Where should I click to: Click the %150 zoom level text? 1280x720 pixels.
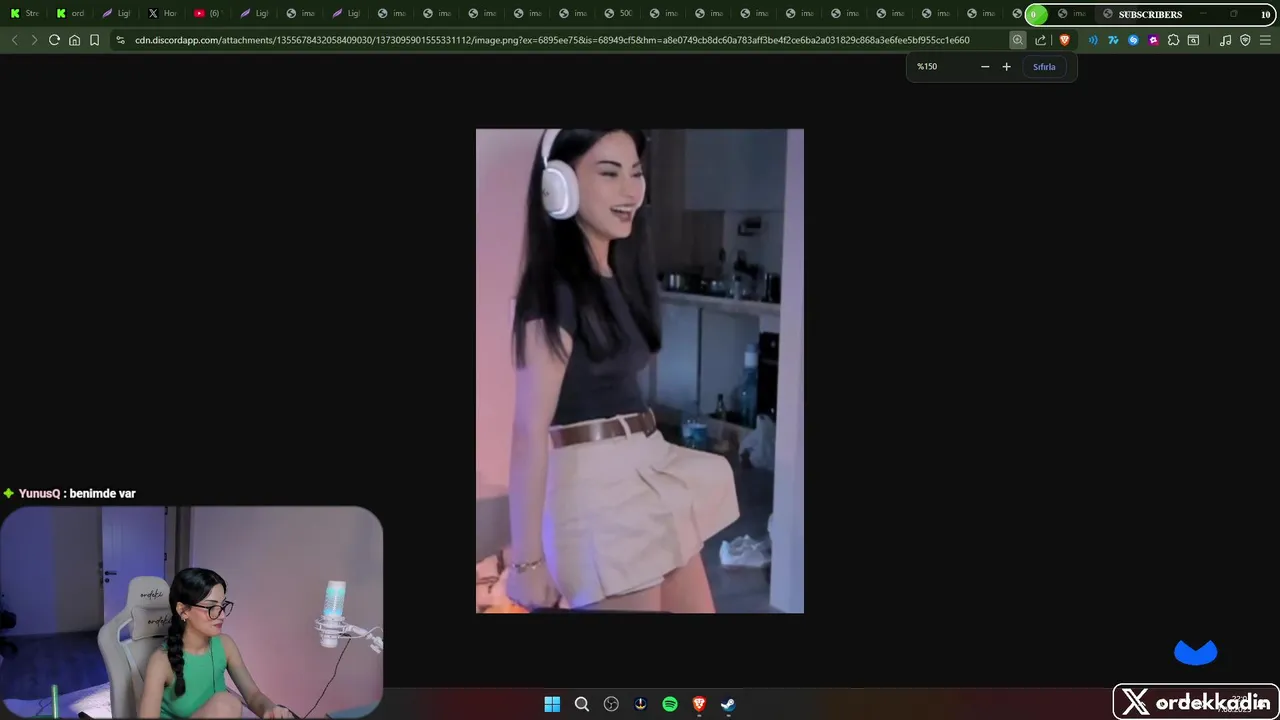(927, 67)
